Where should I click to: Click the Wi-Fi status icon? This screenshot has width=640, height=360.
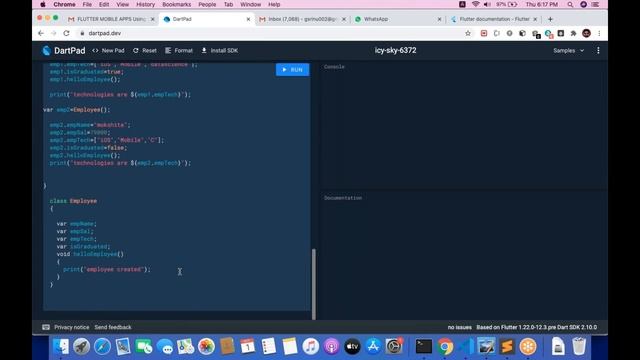tap(476, 4)
